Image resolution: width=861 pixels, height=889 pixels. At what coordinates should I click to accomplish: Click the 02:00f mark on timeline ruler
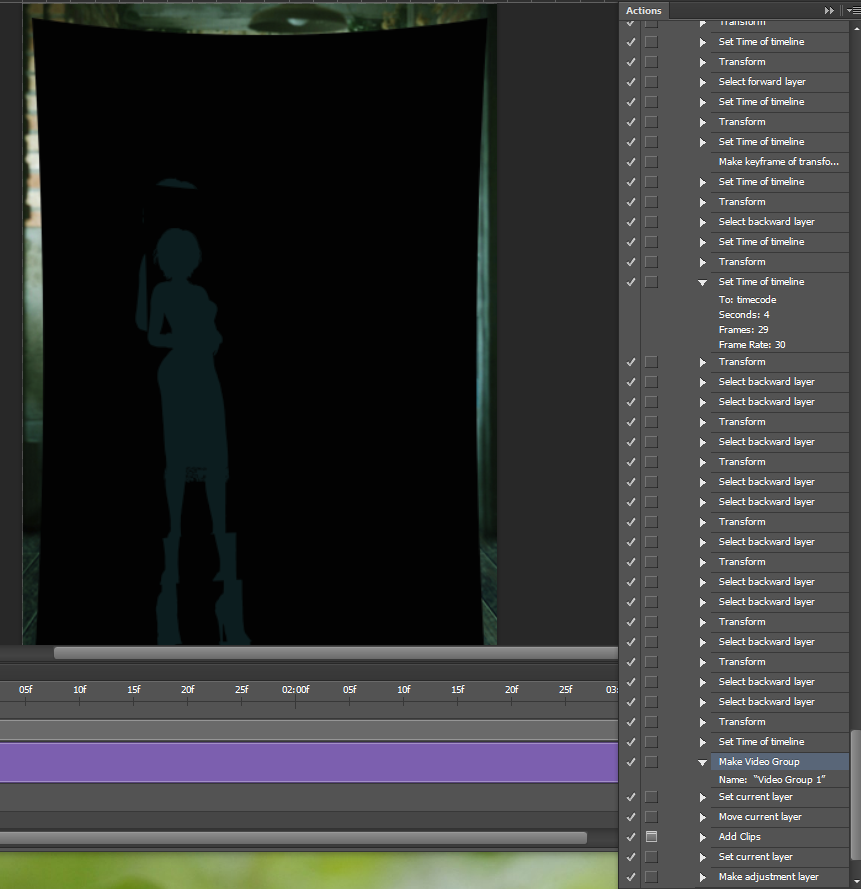point(295,689)
